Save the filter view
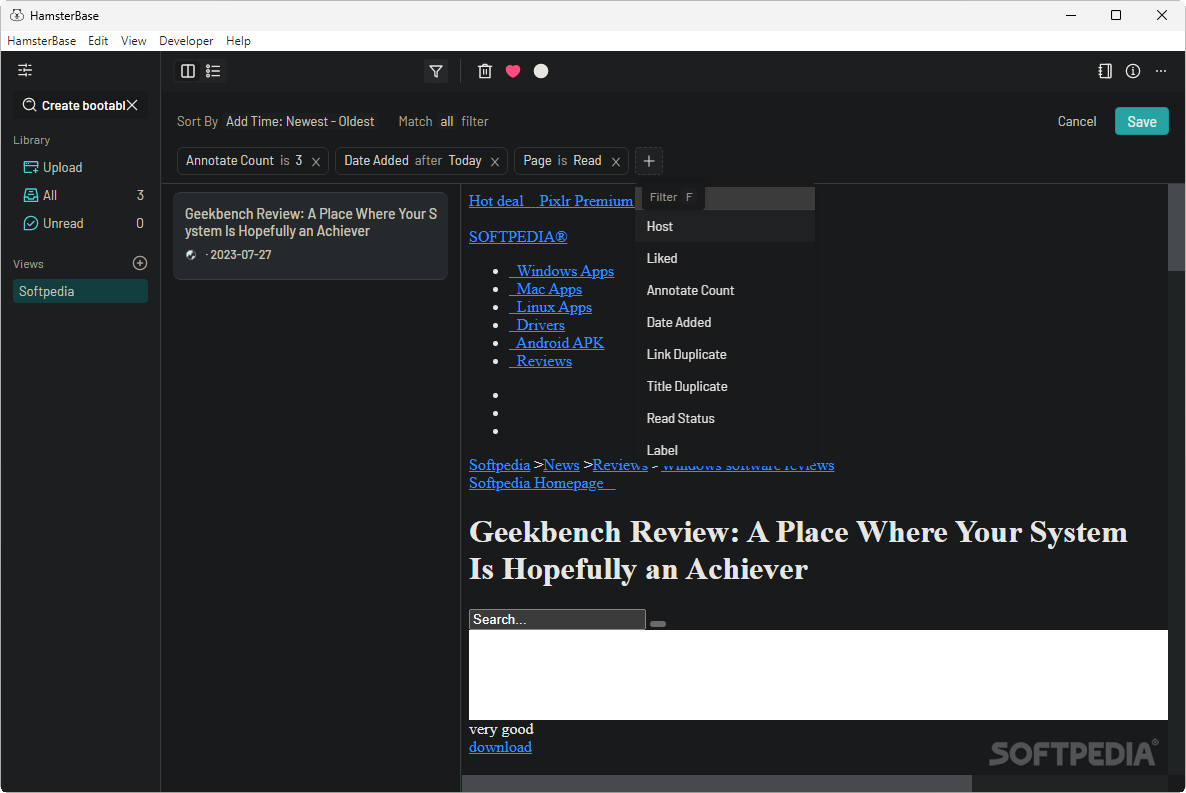 pyautogui.click(x=1141, y=121)
